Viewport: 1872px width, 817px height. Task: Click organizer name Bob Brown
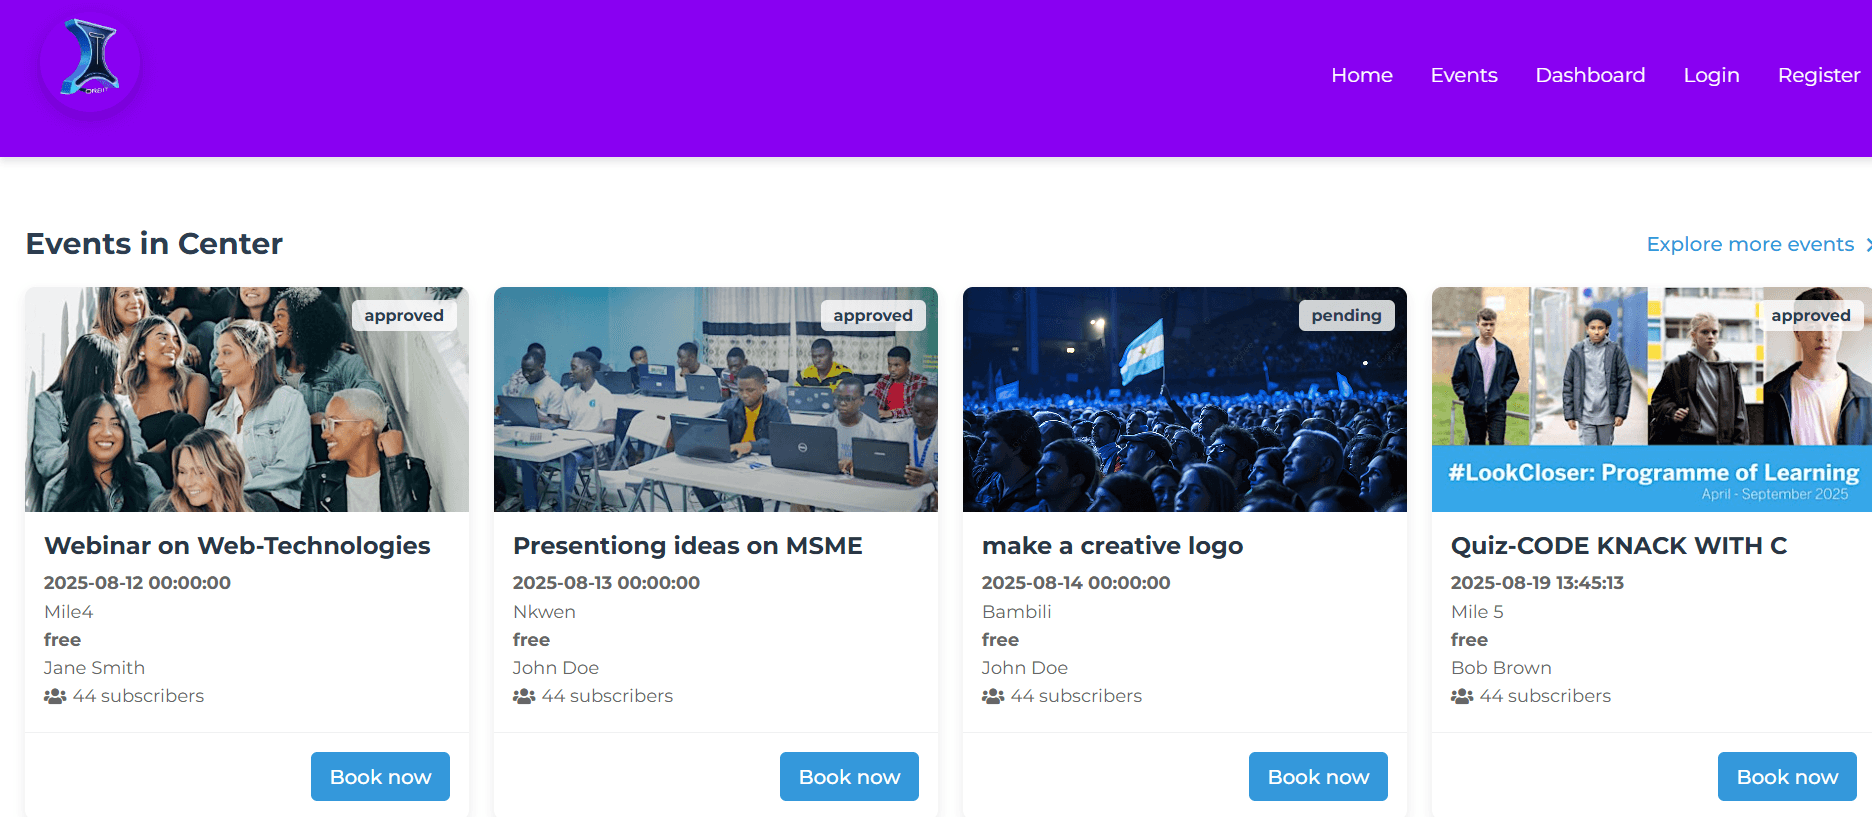(x=1501, y=667)
